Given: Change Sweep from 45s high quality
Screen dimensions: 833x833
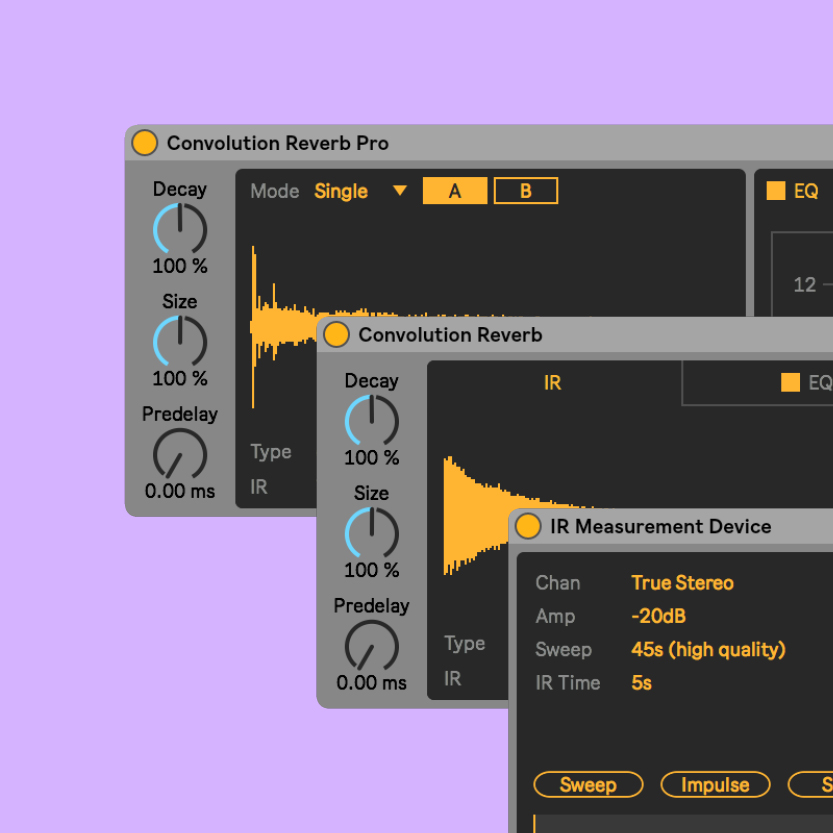Looking at the screenshot, I should (x=708, y=650).
